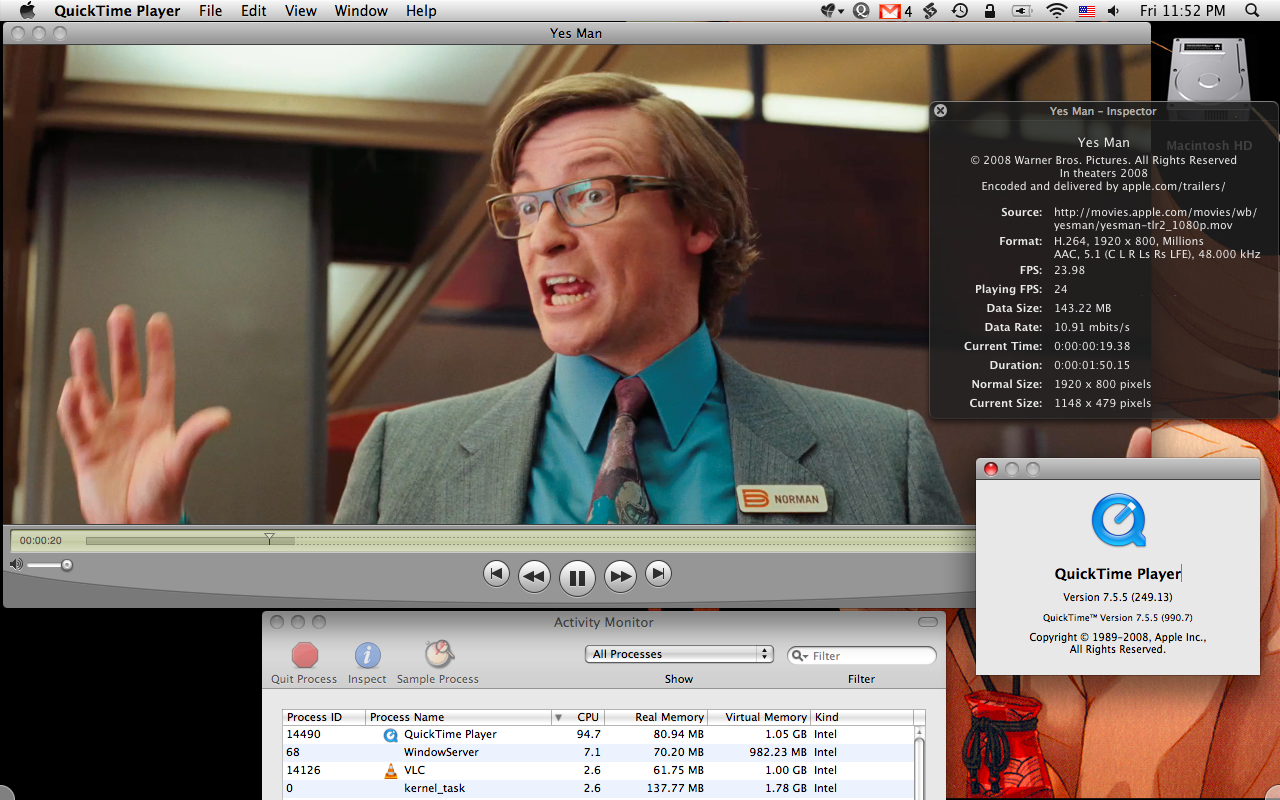Select the QuickTime Player process row
This screenshot has width=1280, height=800.
[598, 734]
